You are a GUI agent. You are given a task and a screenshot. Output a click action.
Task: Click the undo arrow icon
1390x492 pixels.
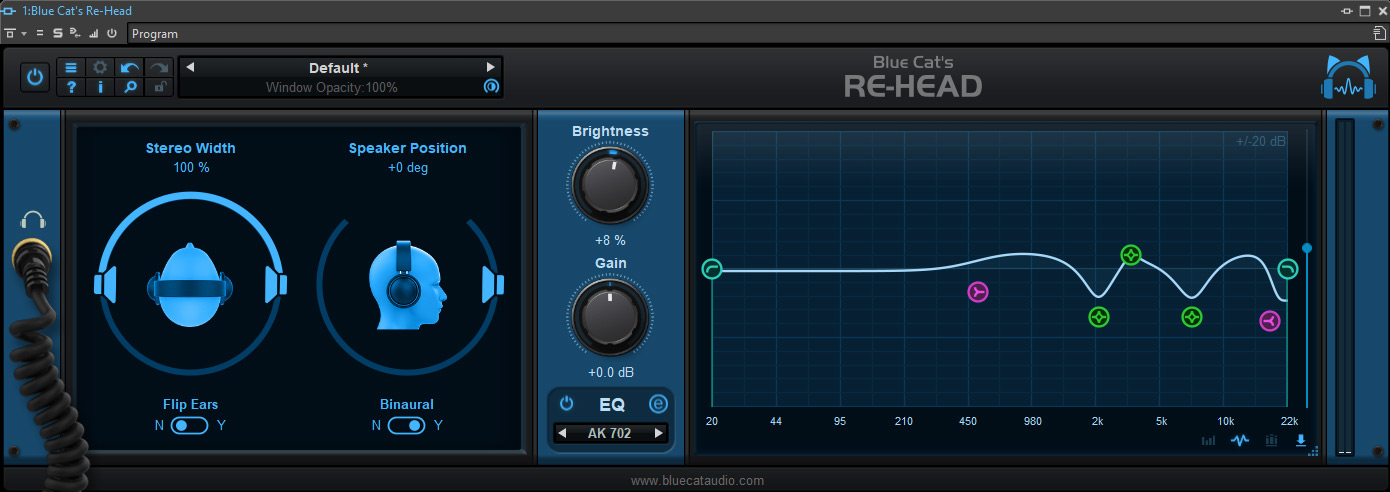pyautogui.click(x=129, y=68)
